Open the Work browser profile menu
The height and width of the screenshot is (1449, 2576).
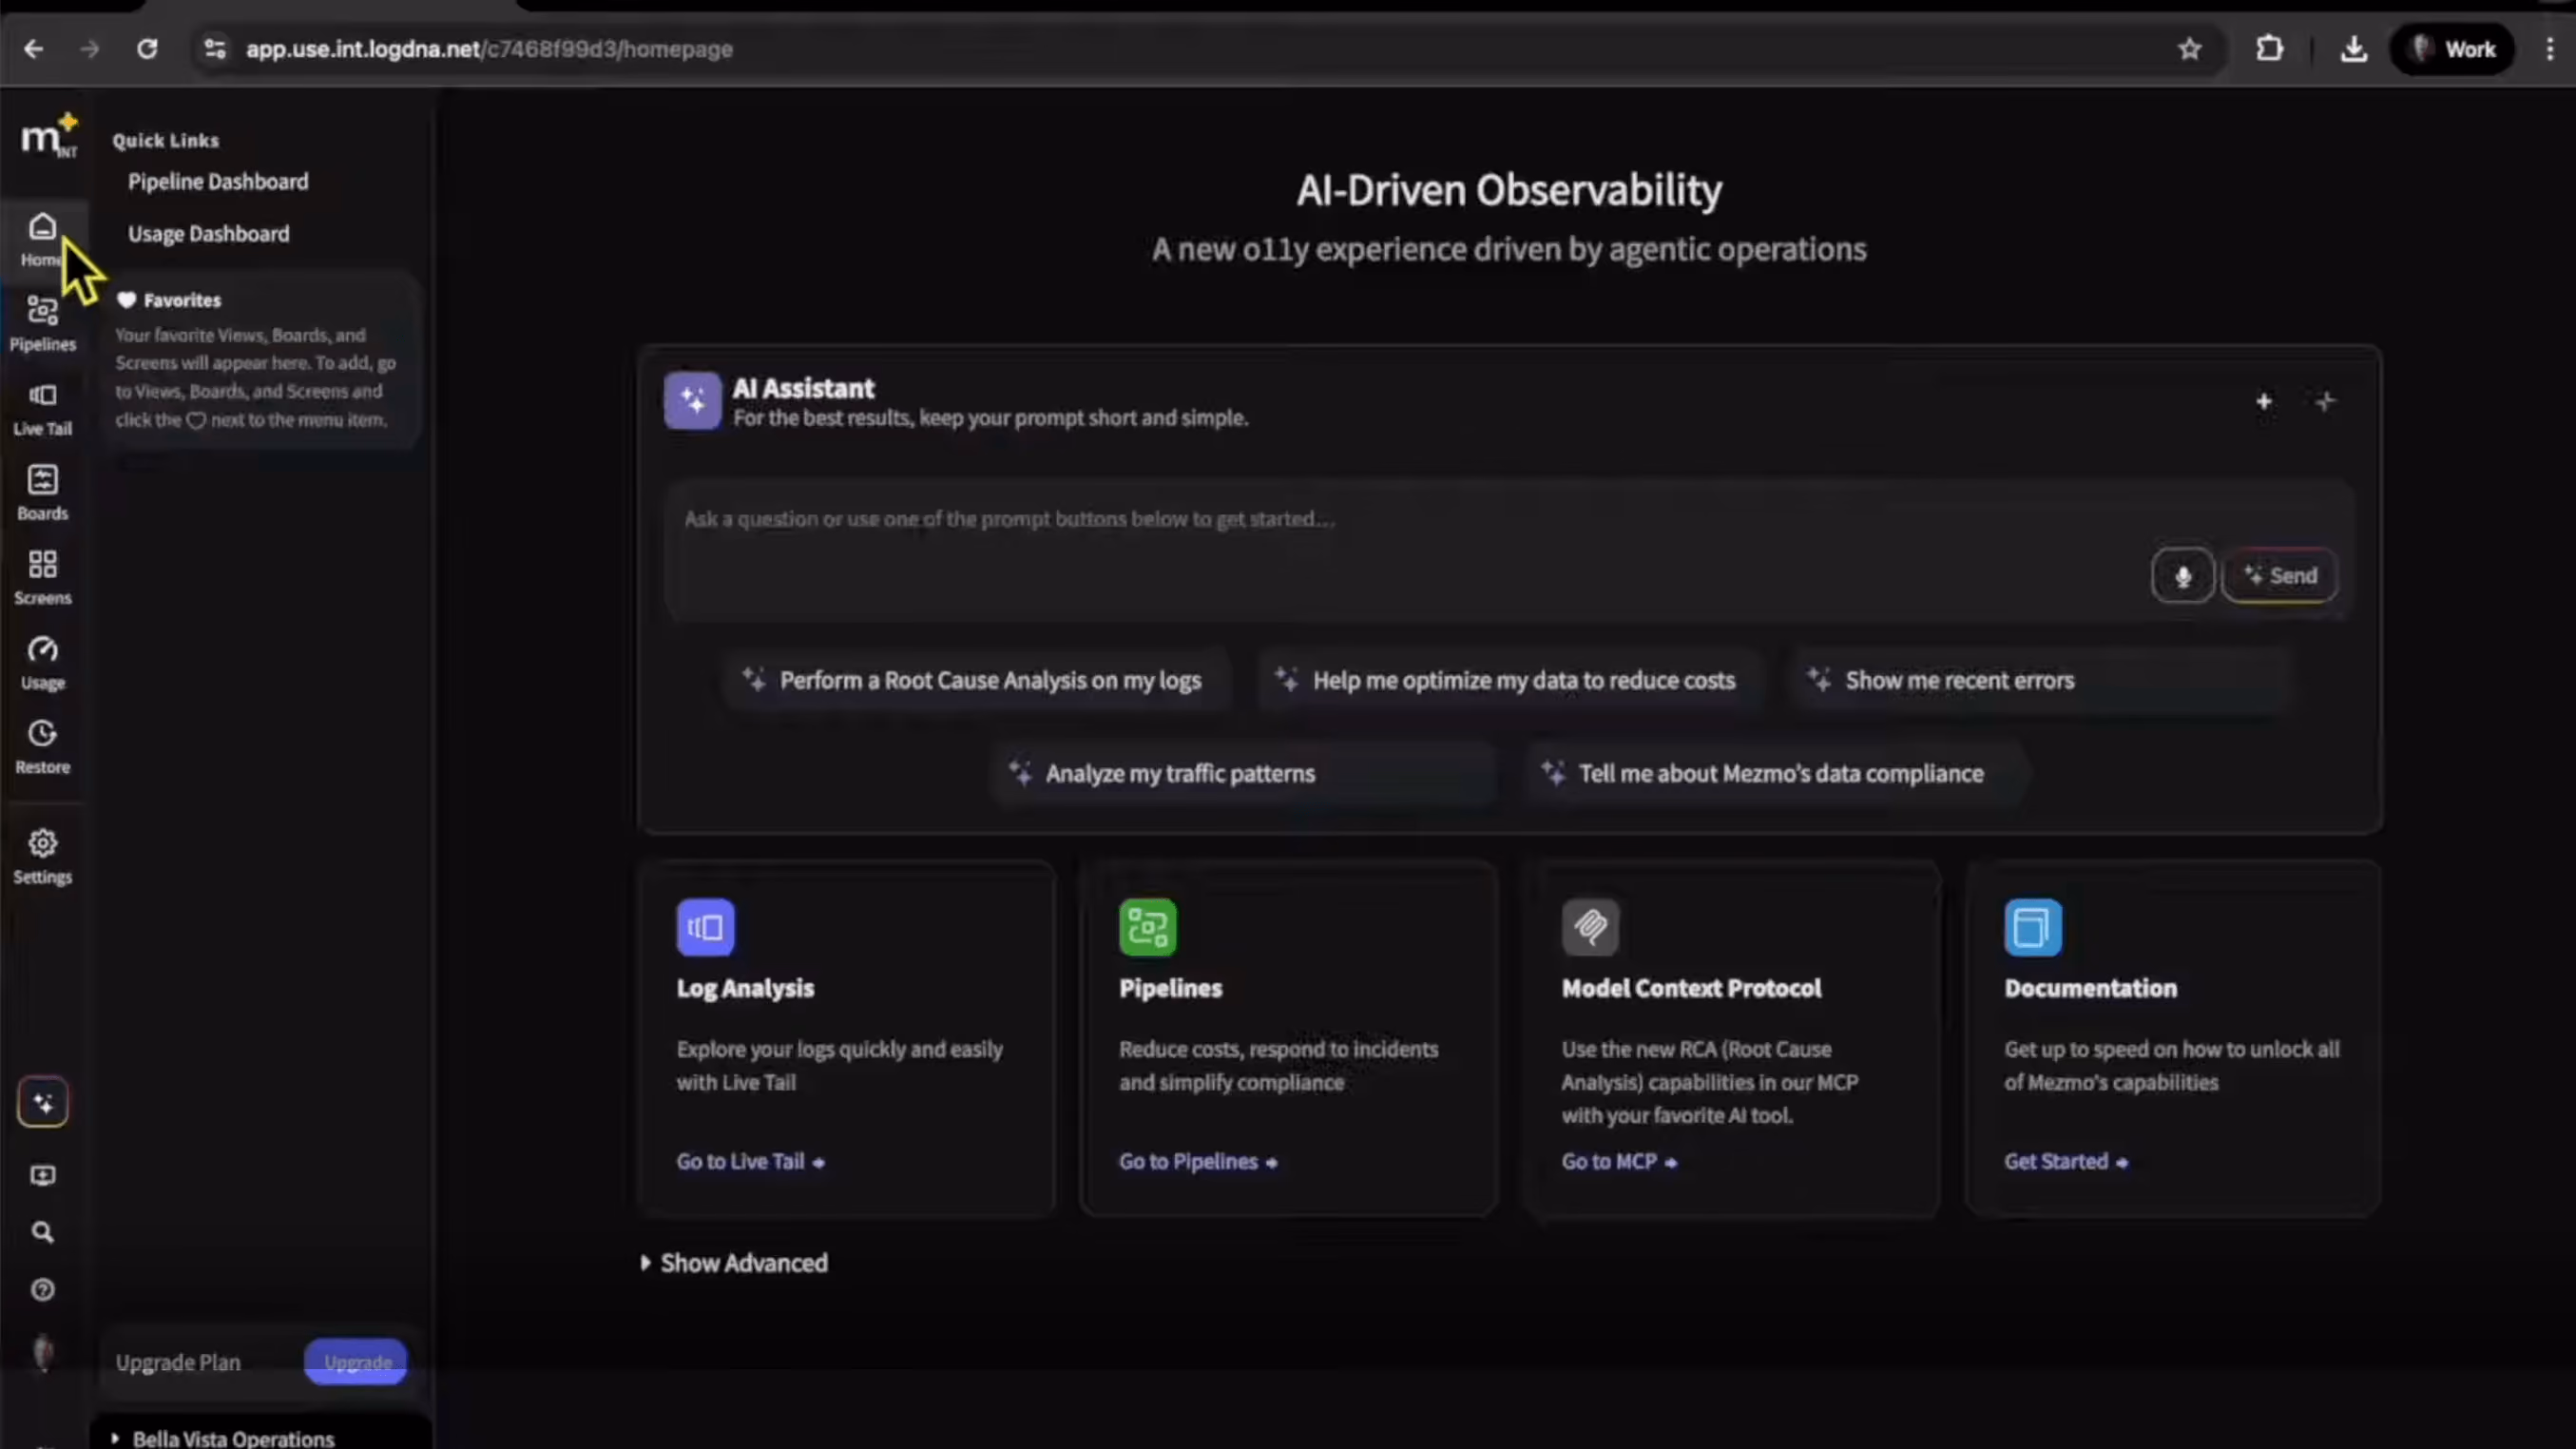point(2452,49)
